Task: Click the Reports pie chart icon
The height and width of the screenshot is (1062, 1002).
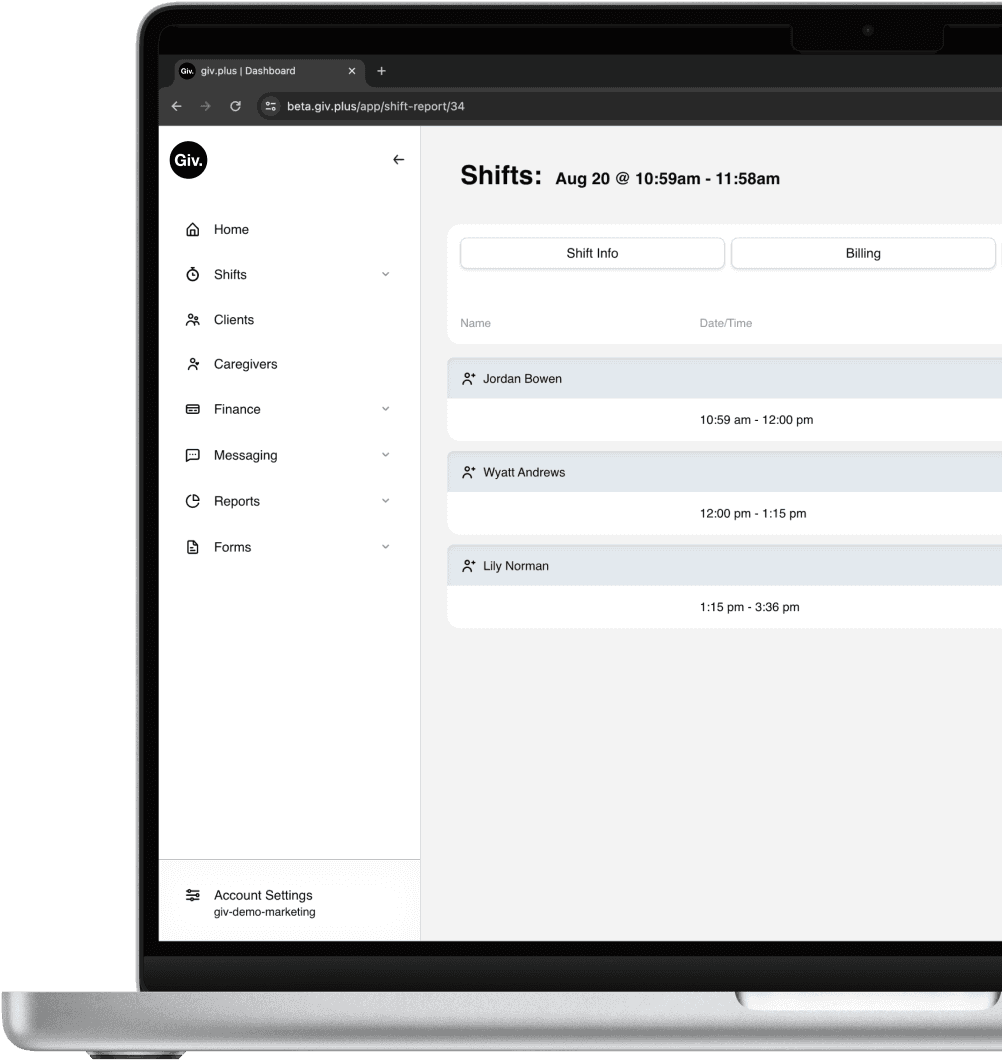Action: (192, 500)
